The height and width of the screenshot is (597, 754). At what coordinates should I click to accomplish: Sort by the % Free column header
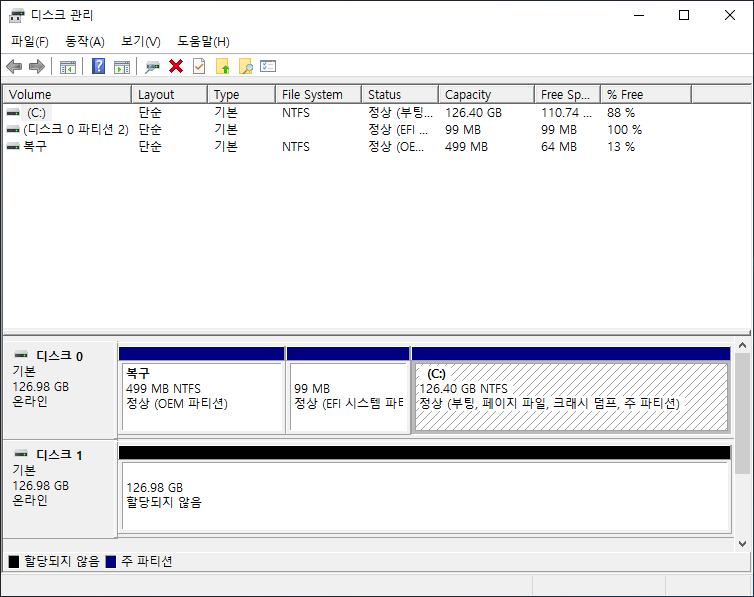pos(646,94)
